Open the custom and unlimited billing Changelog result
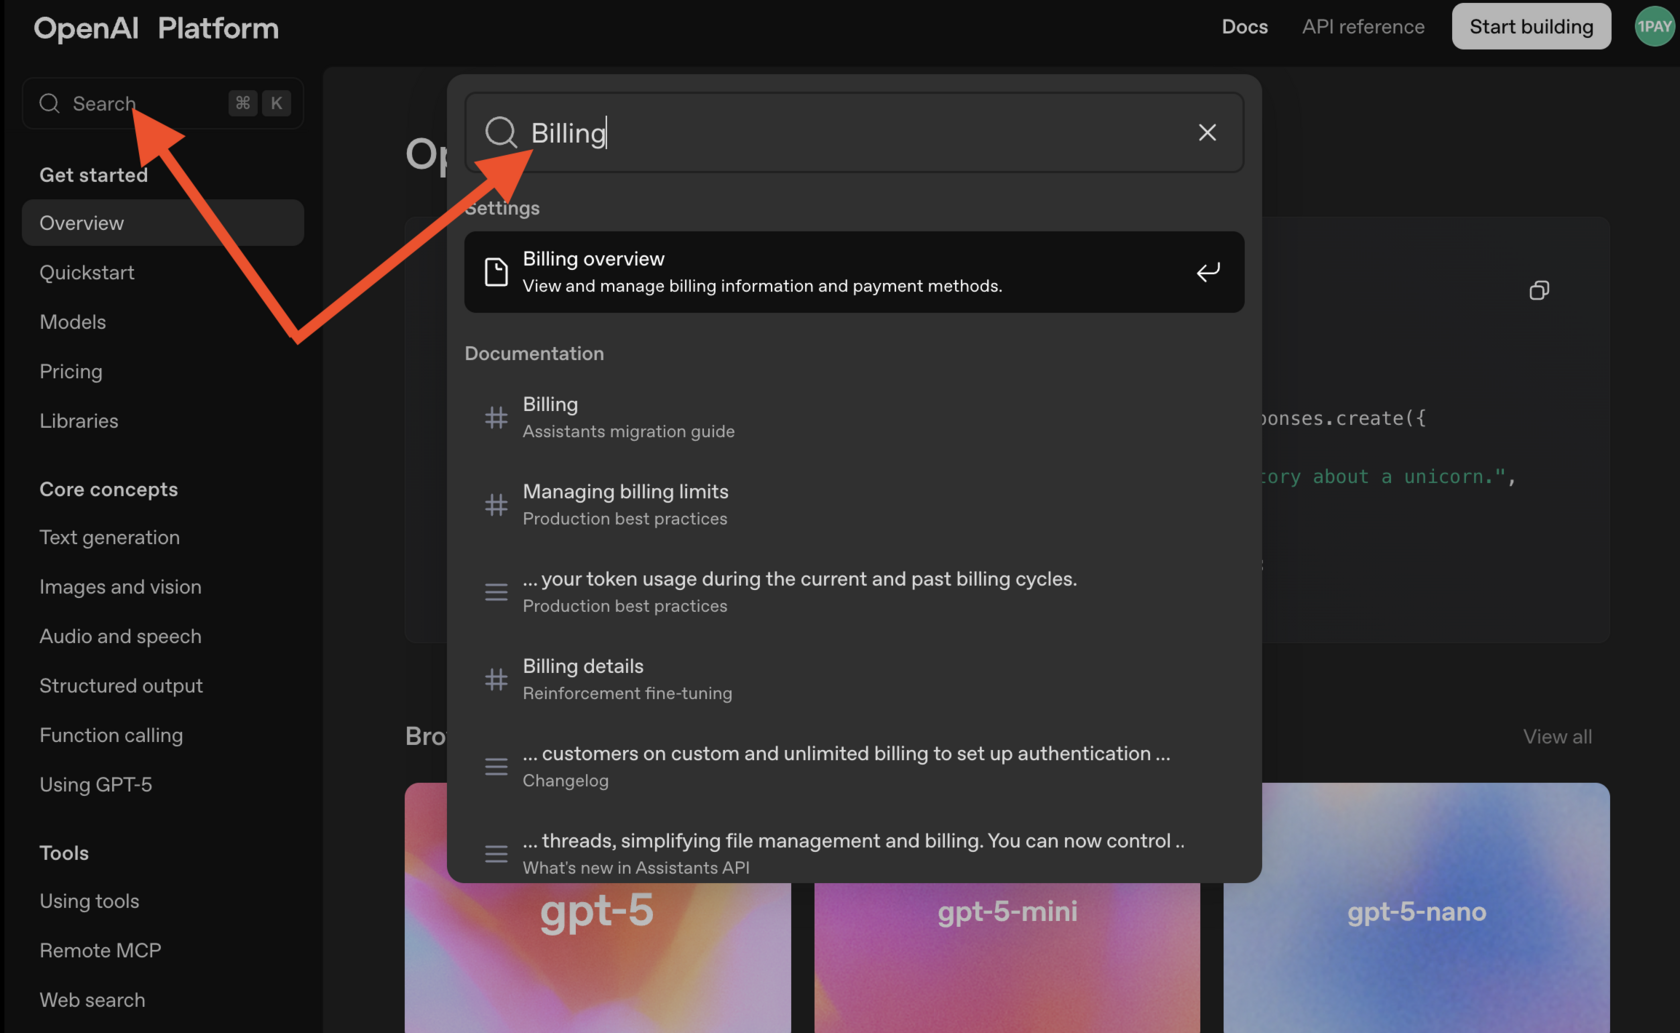1680x1033 pixels. [854, 766]
